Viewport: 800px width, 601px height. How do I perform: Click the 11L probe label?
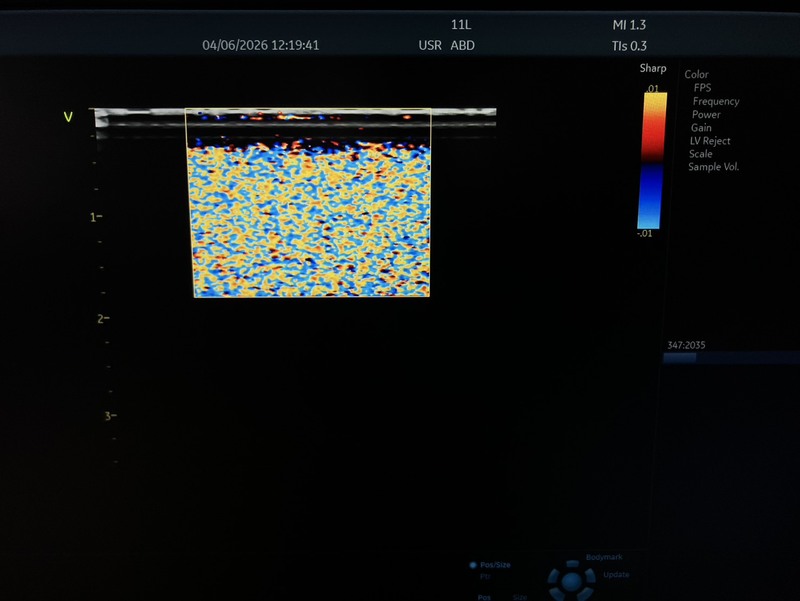(x=461, y=23)
